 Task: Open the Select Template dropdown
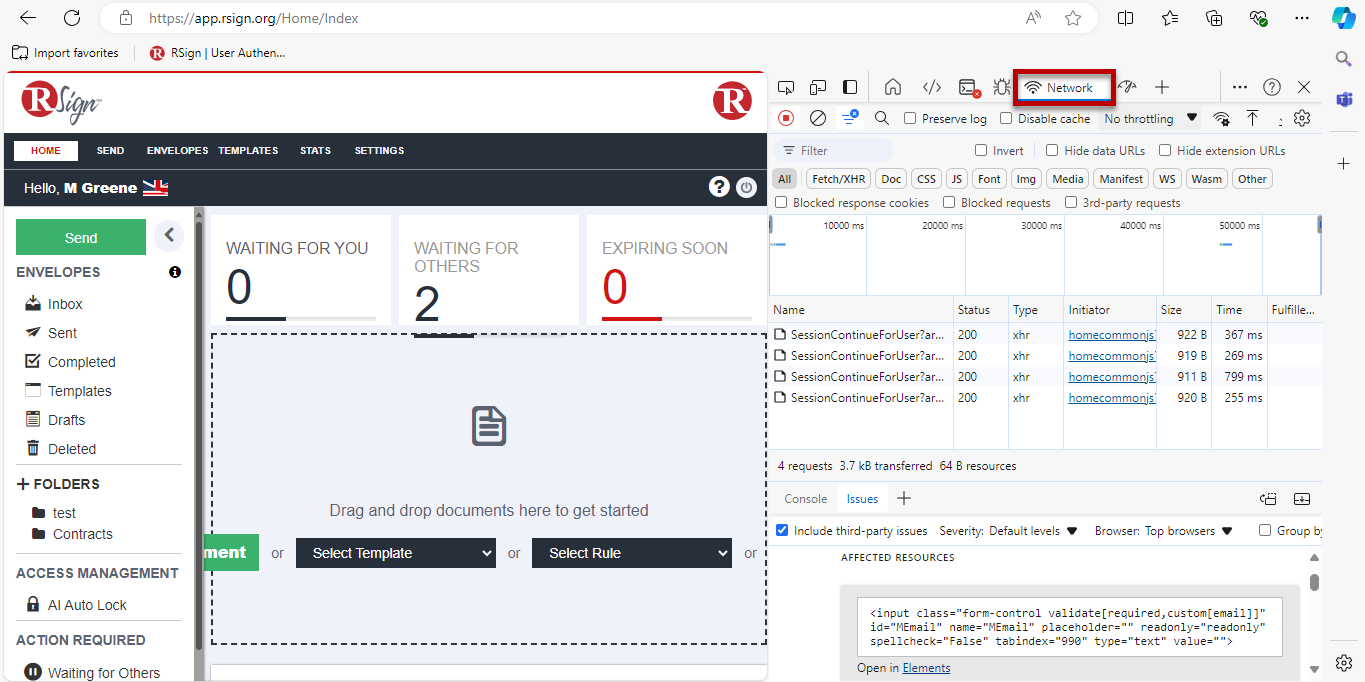point(396,553)
